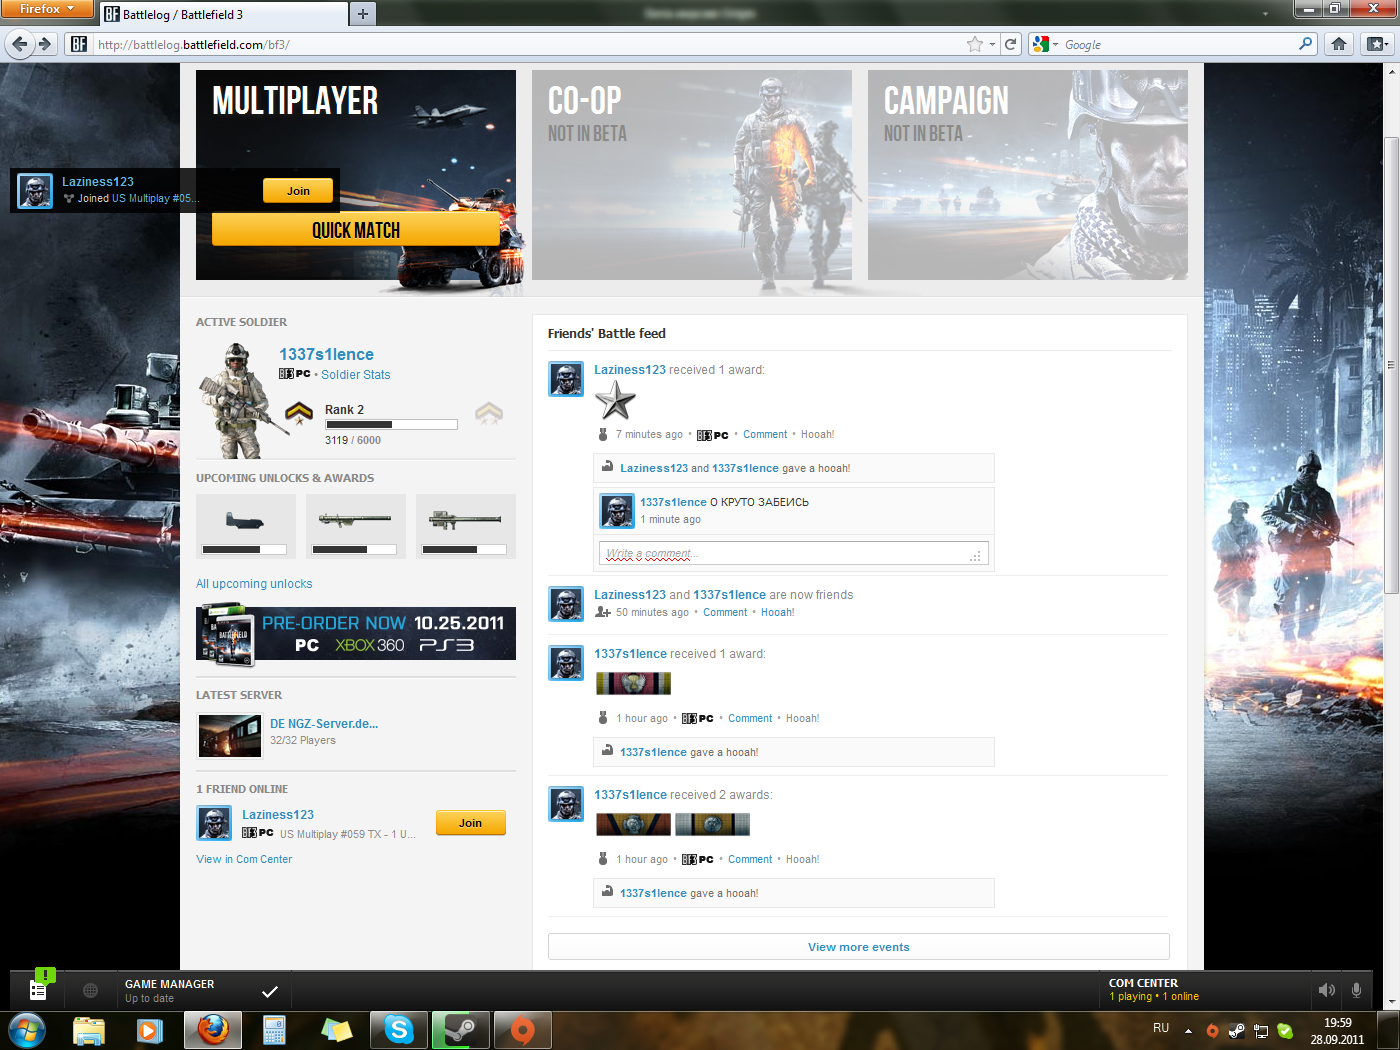
Task: Click the QUICK MATCH button
Action: point(356,230)
